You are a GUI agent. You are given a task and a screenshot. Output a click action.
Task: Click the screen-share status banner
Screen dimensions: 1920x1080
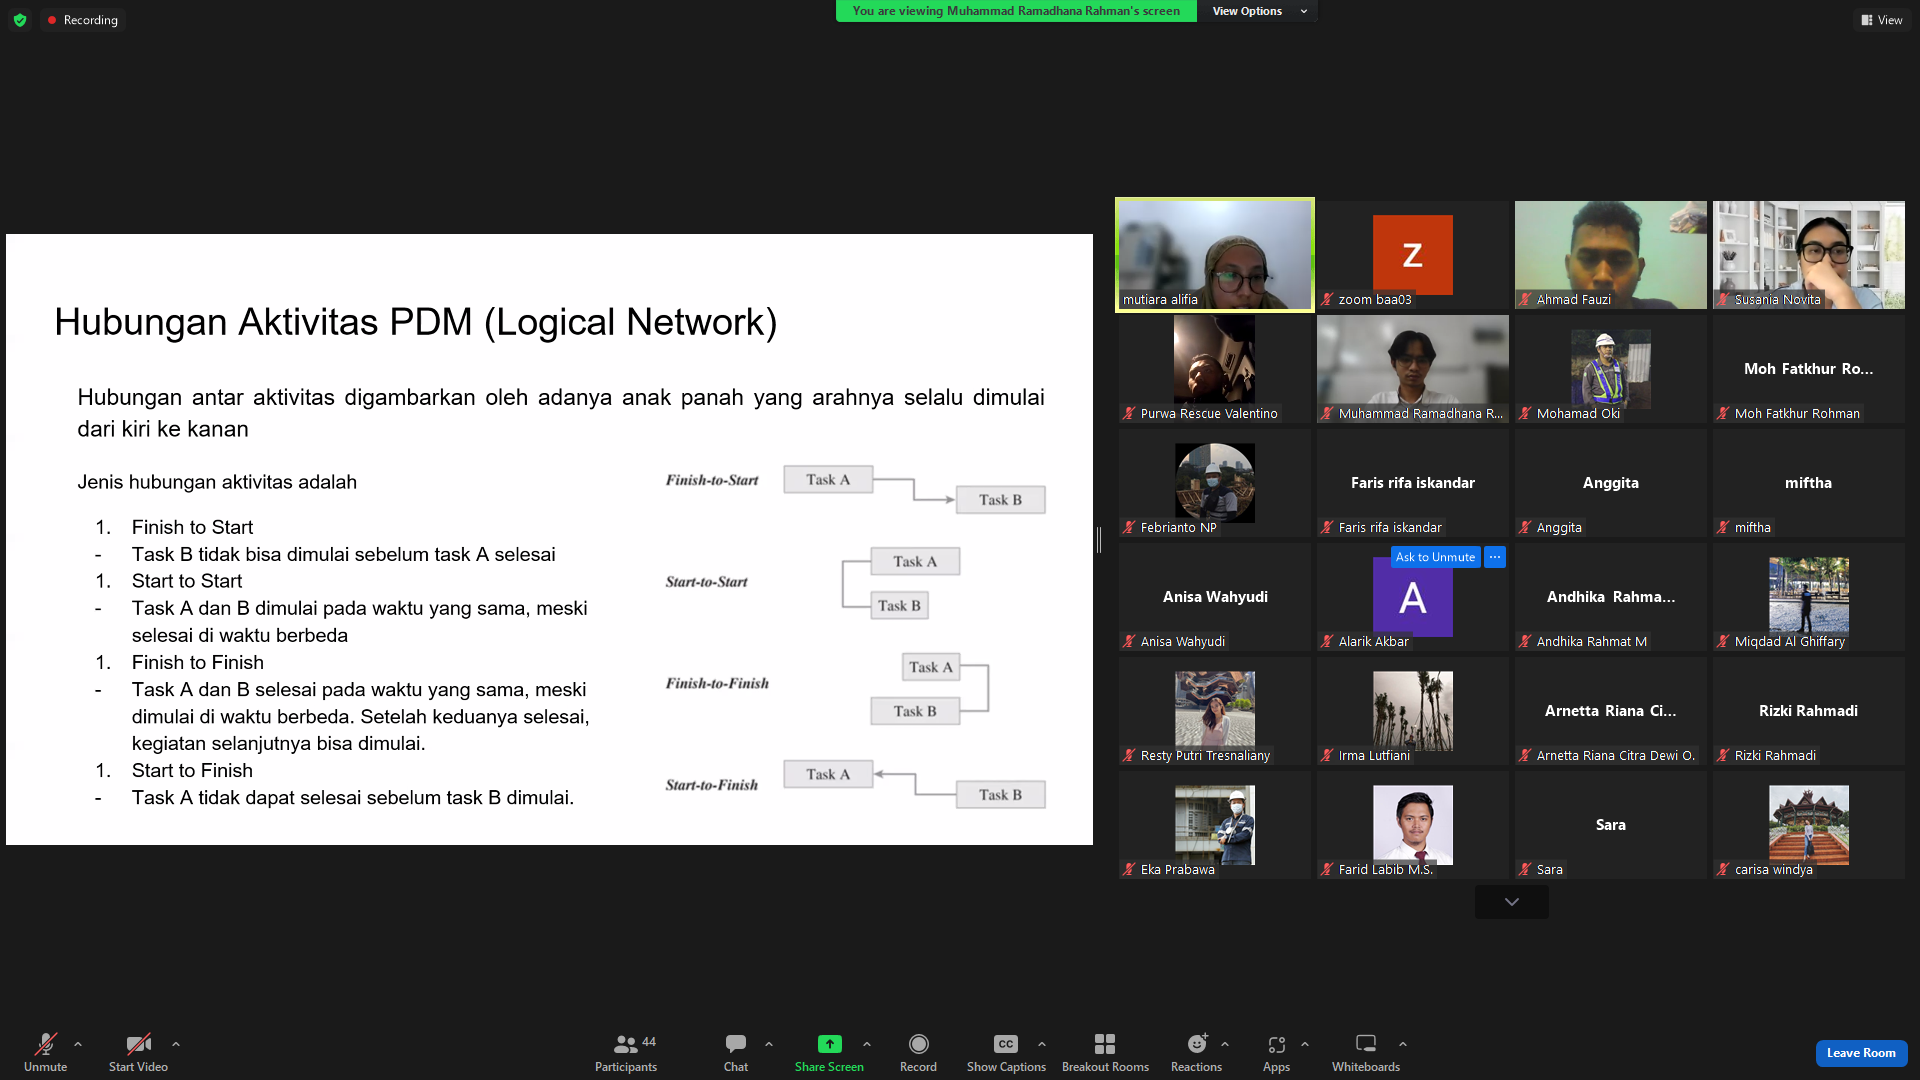[x=1016, y=11]
